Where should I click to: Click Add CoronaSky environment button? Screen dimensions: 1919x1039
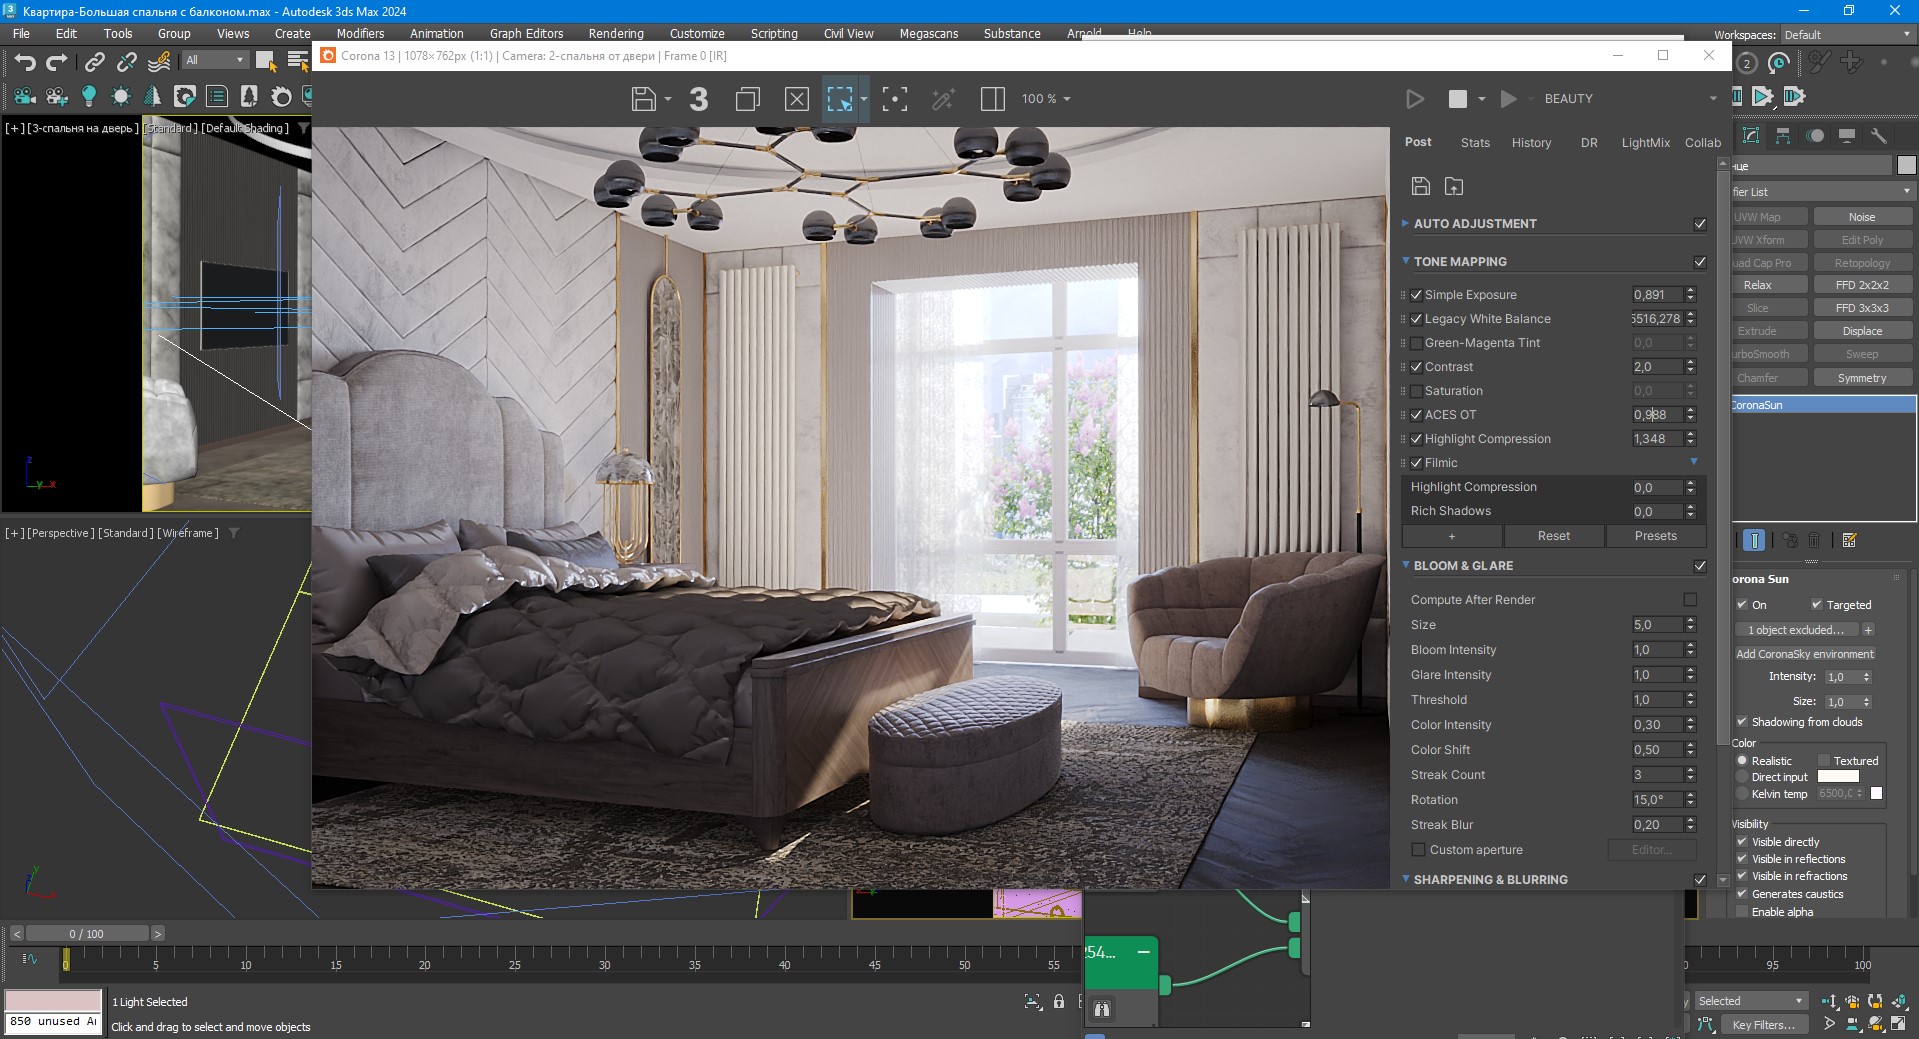[1805, 654]
